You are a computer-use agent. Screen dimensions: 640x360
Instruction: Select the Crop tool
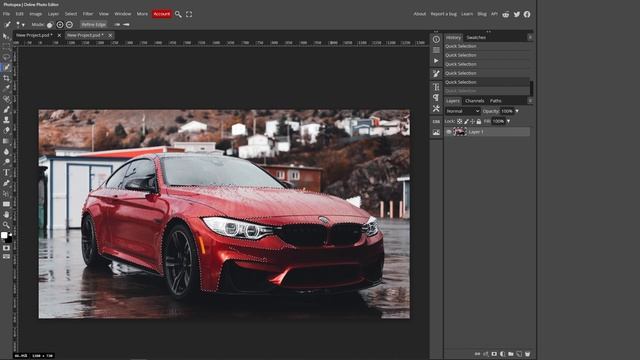[x=6, y=78]
